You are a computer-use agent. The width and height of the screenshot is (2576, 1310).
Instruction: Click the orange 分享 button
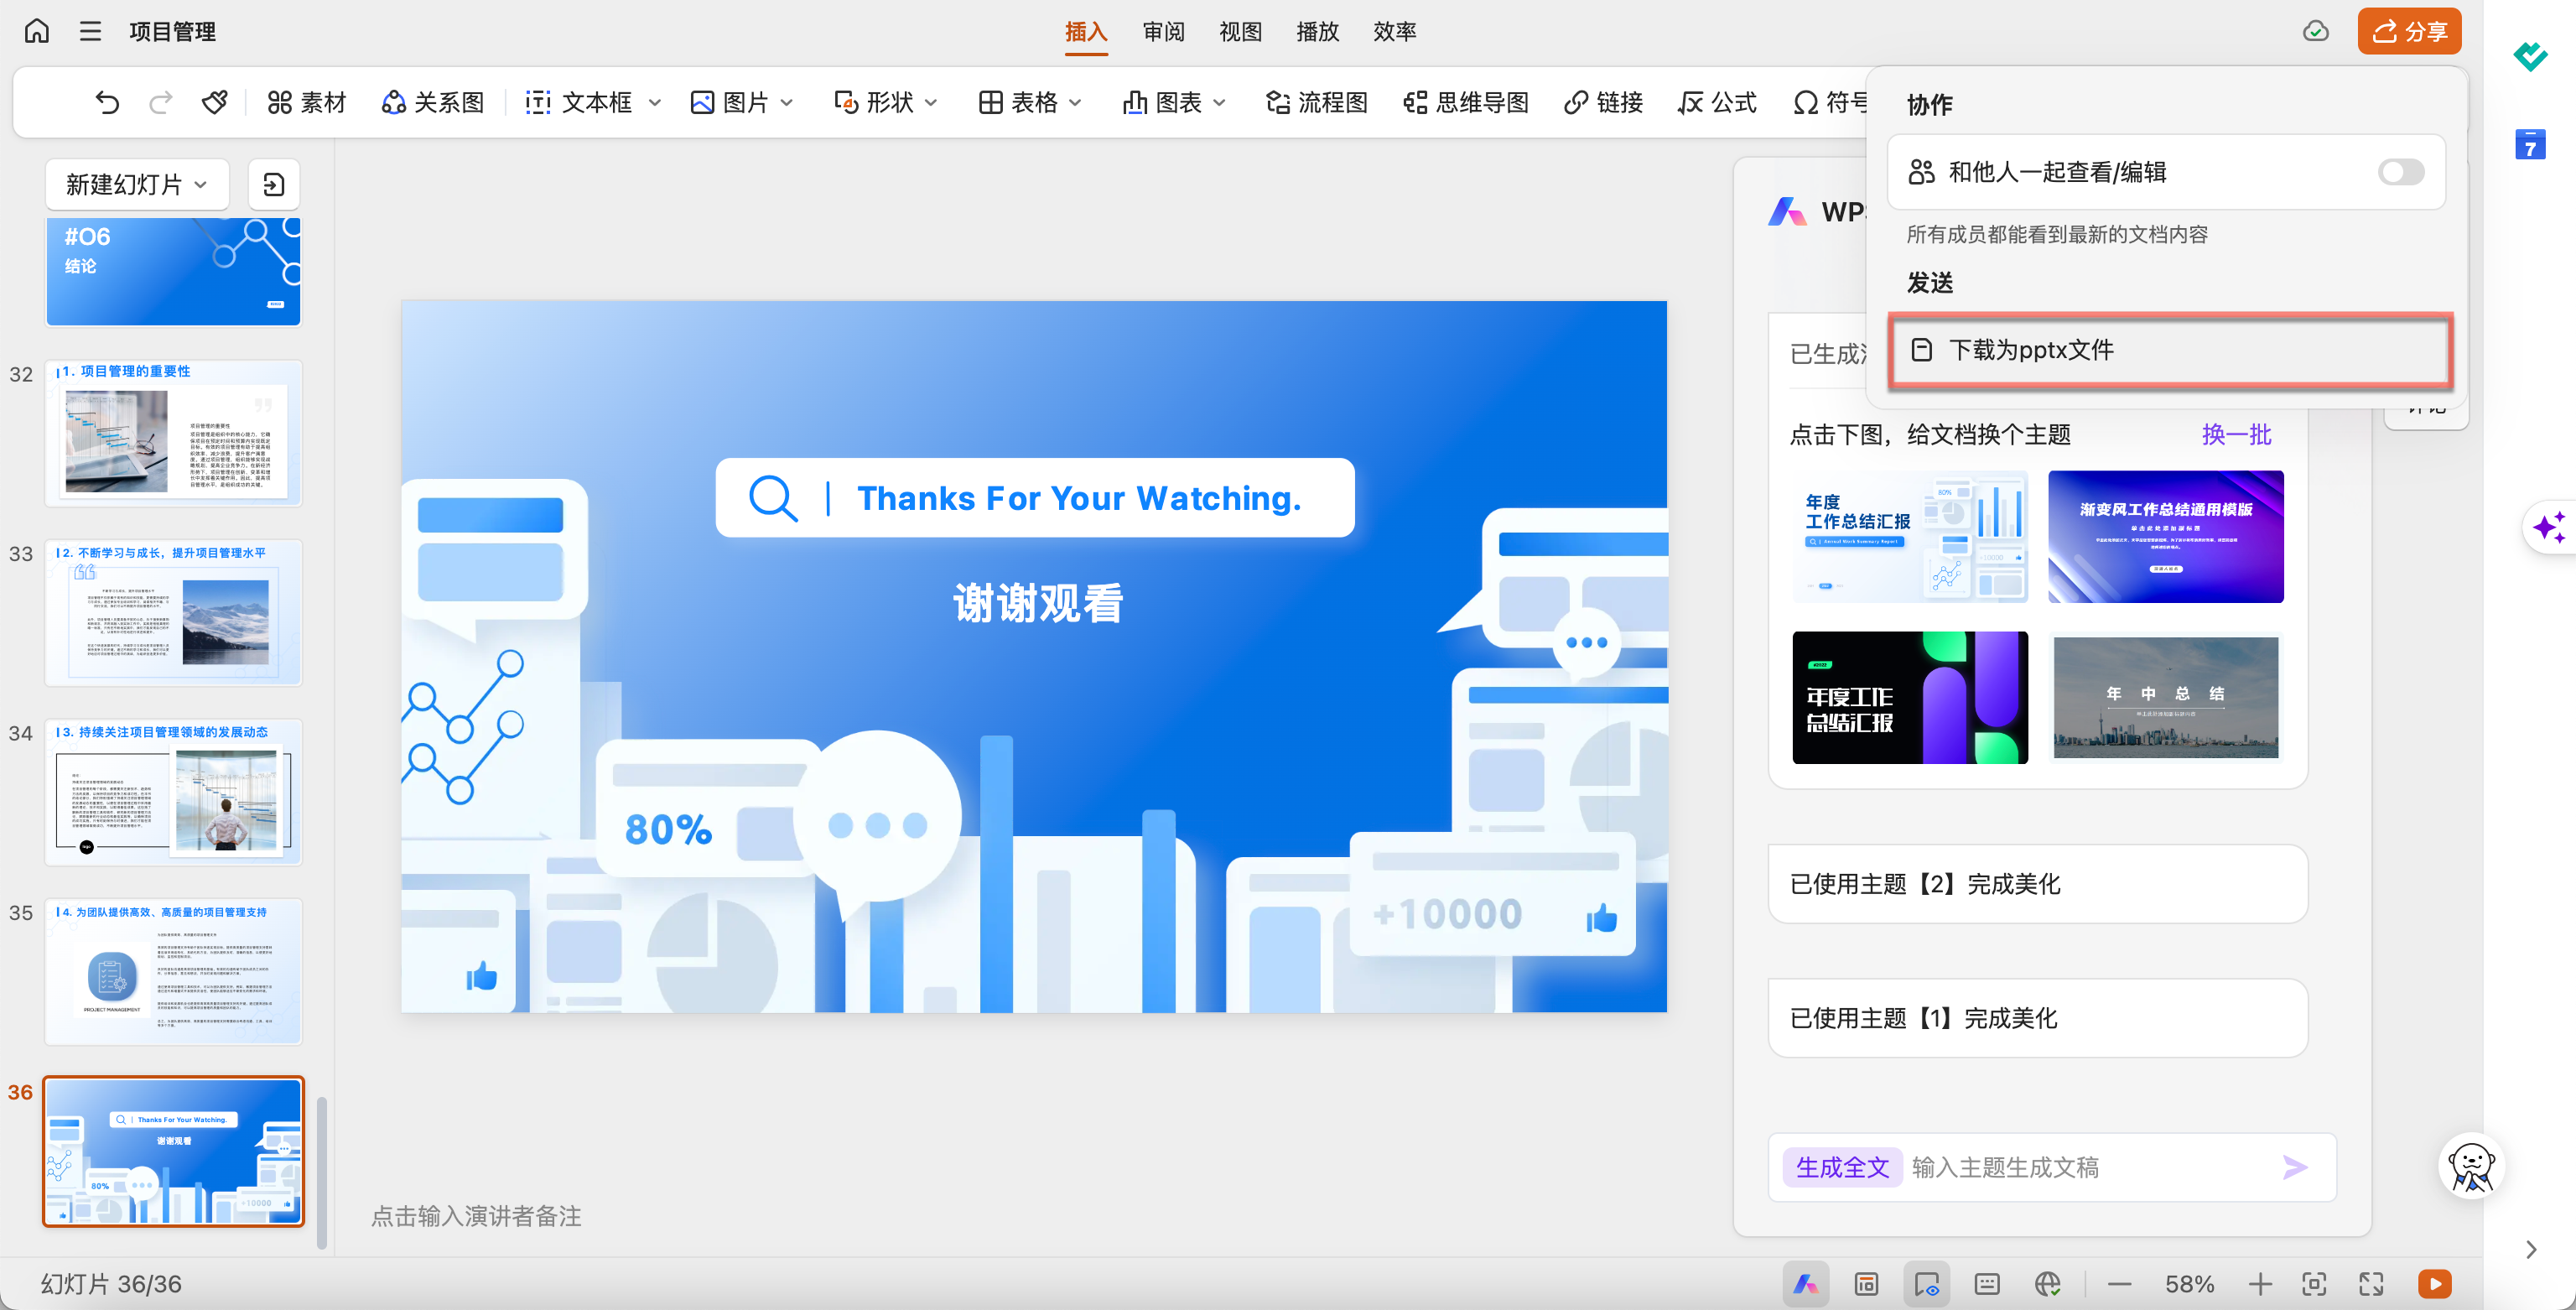(2409, 31)
